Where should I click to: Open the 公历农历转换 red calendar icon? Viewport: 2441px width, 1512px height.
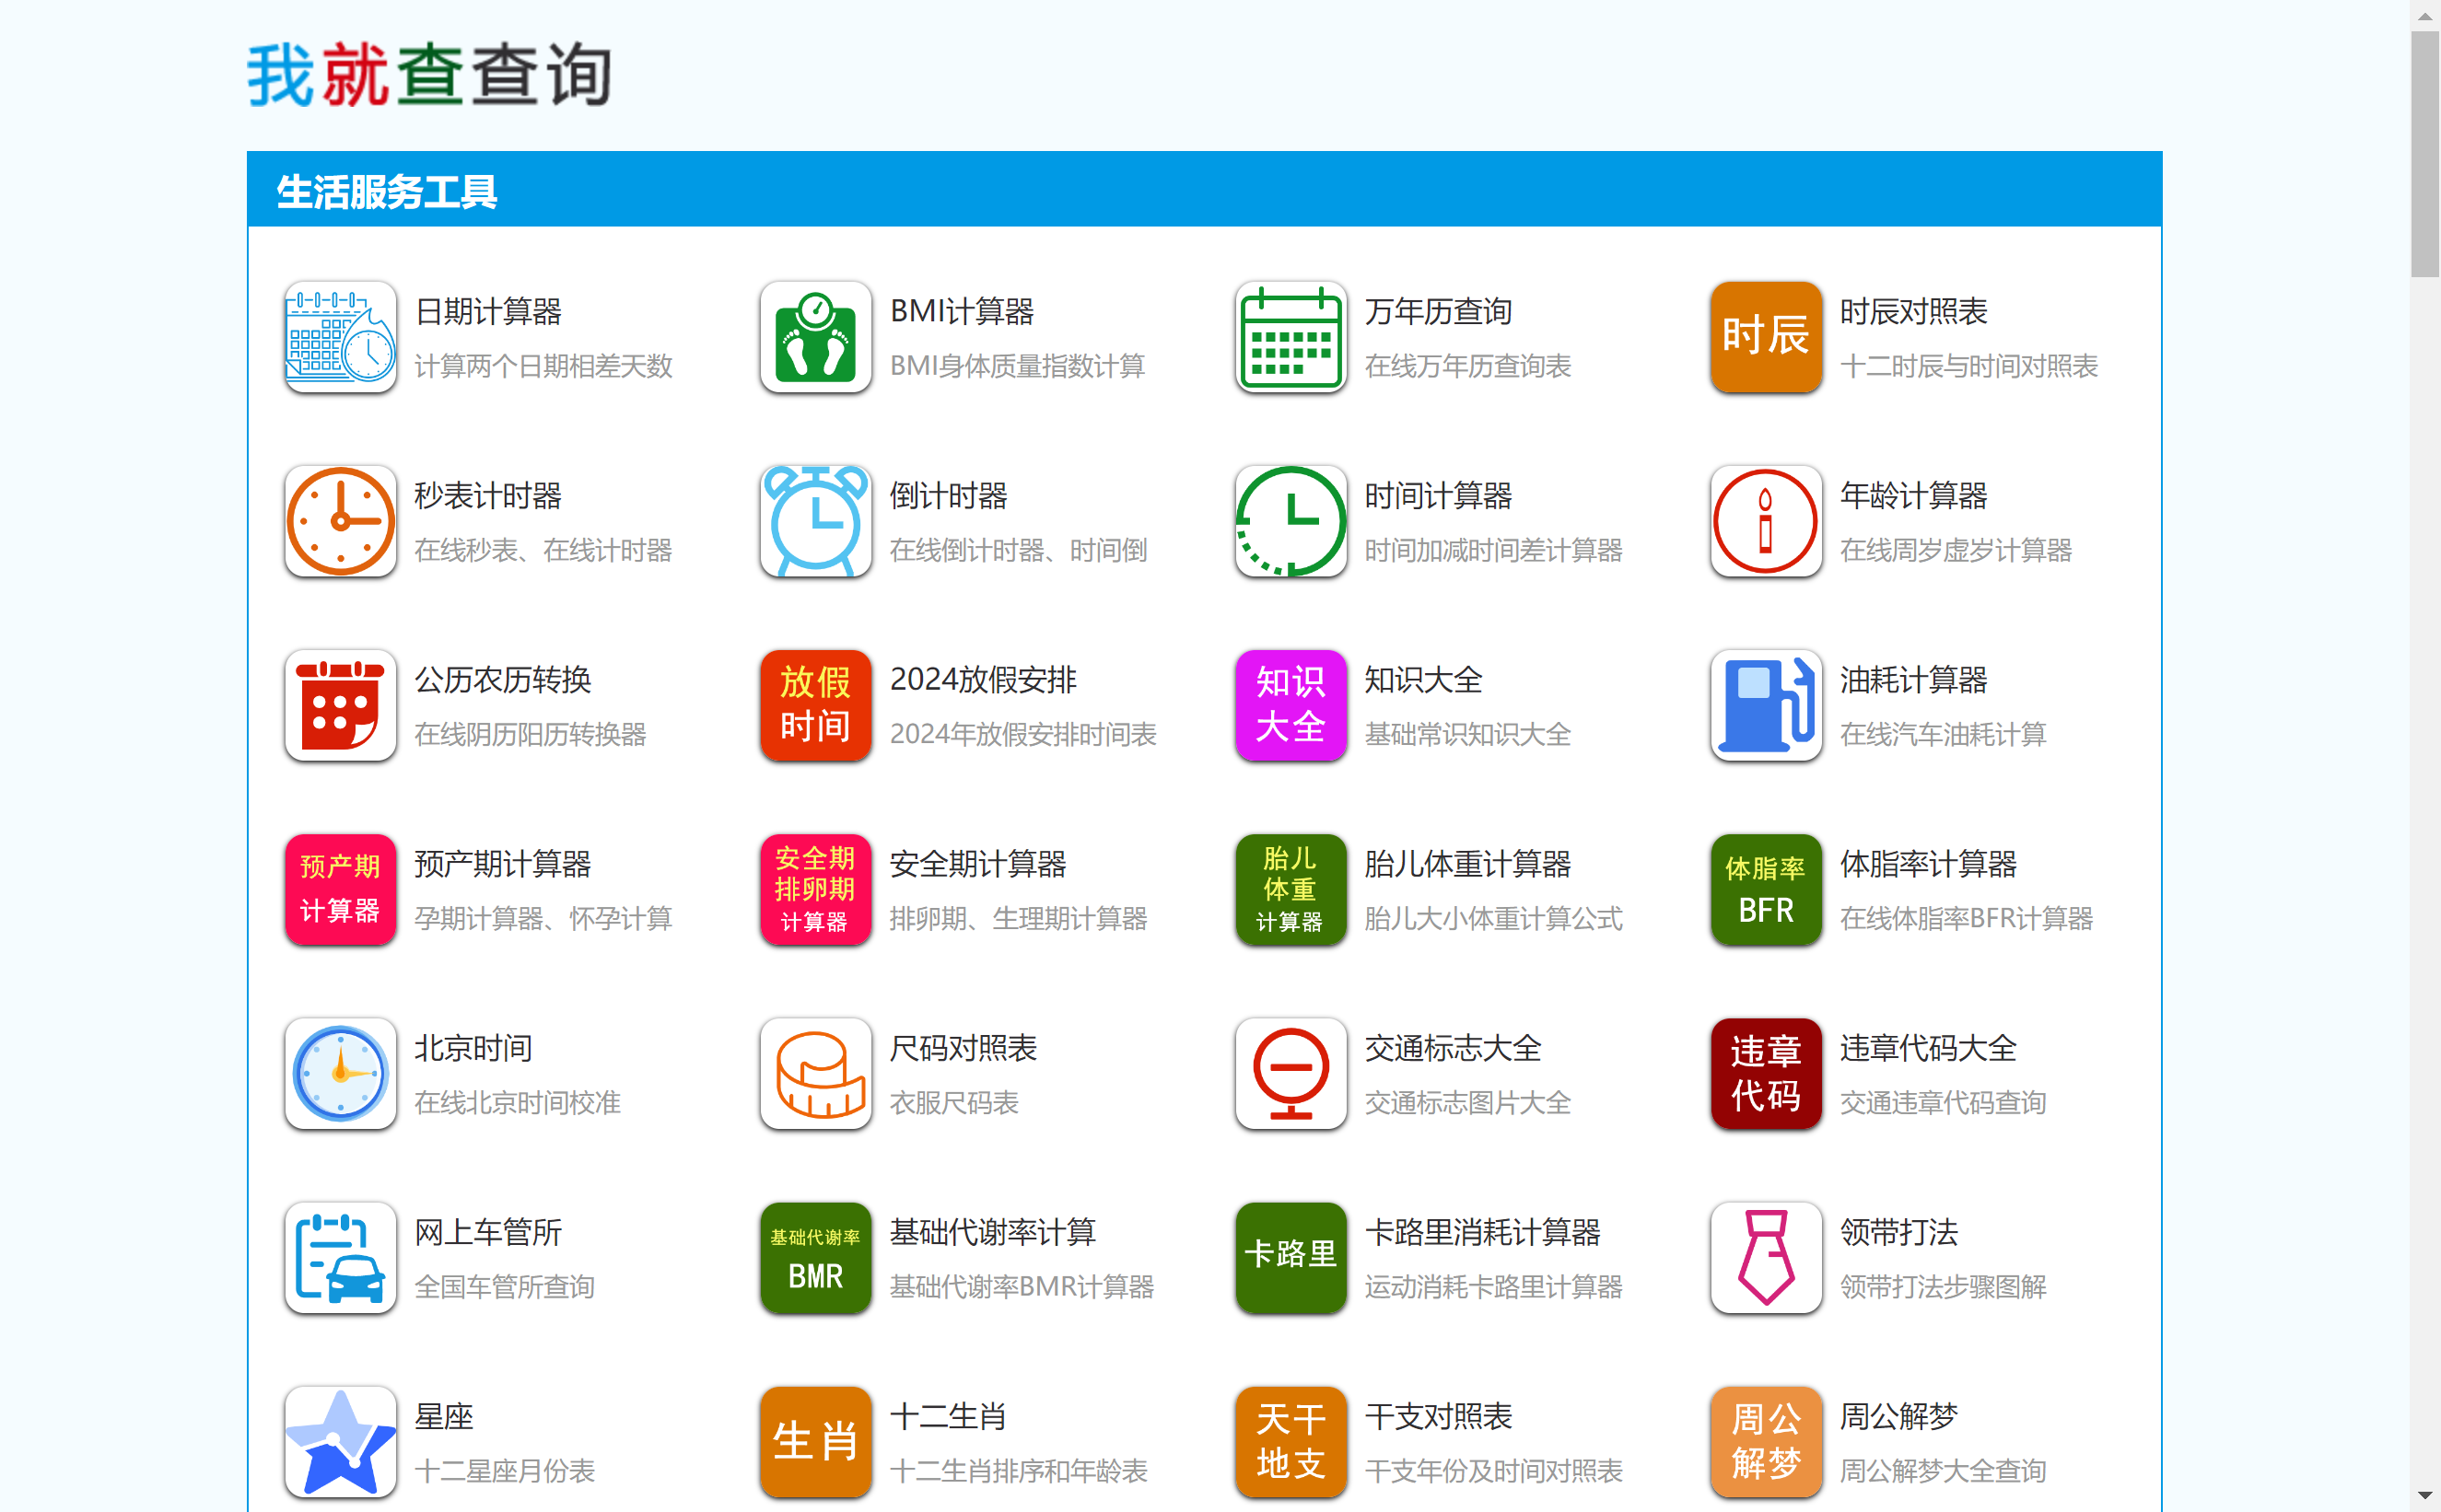tap(340, 705)
